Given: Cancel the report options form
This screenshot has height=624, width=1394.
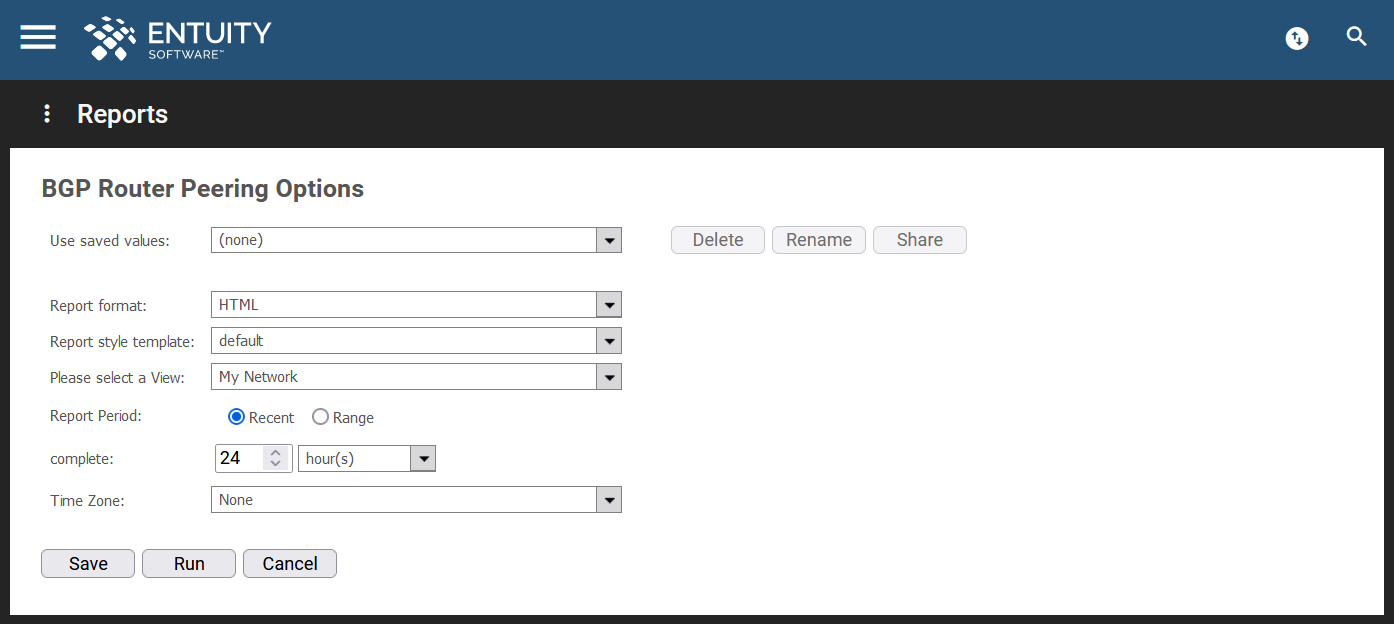Looking at the screenshot, I should coord(290,564).
